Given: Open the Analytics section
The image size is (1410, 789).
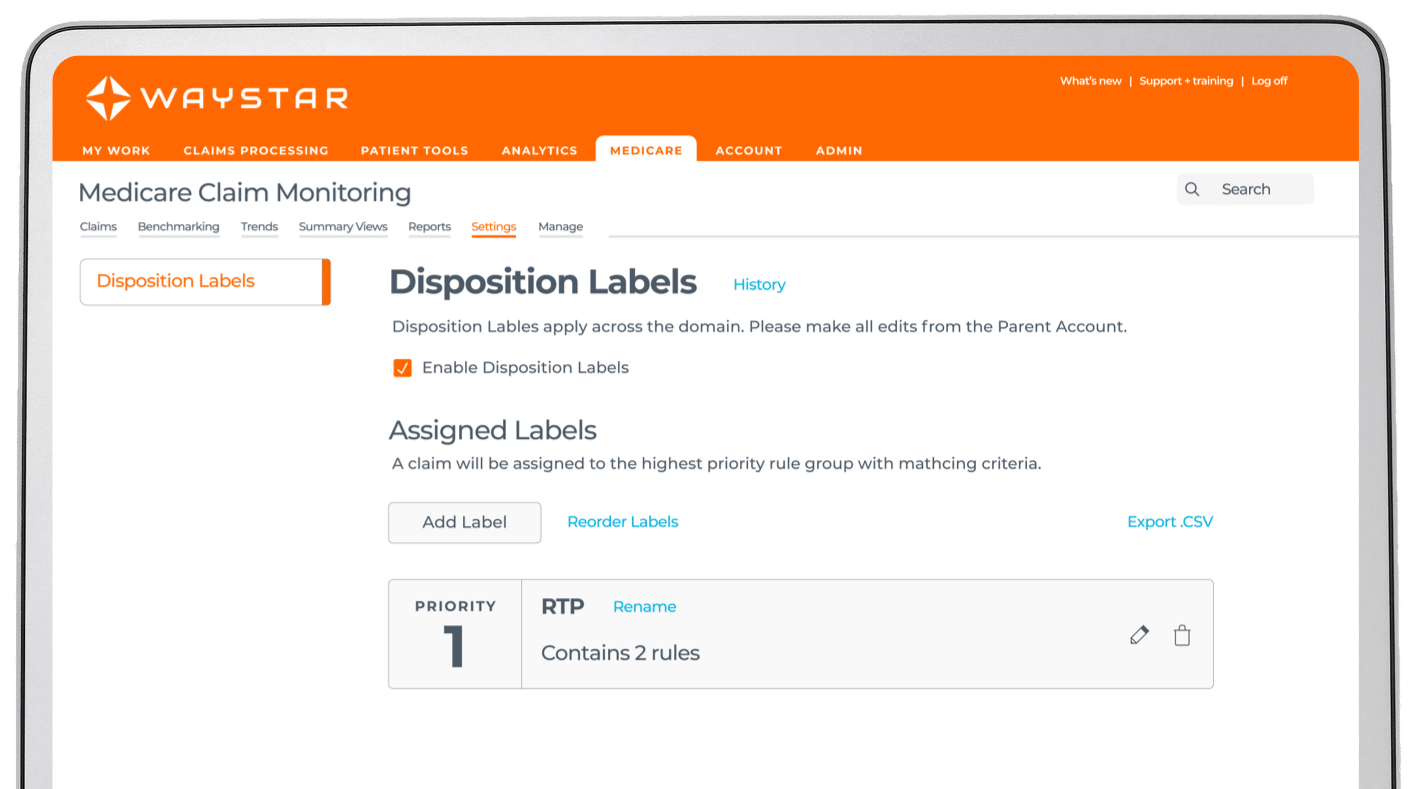Looking at the screenshot, I should point(539,150).
